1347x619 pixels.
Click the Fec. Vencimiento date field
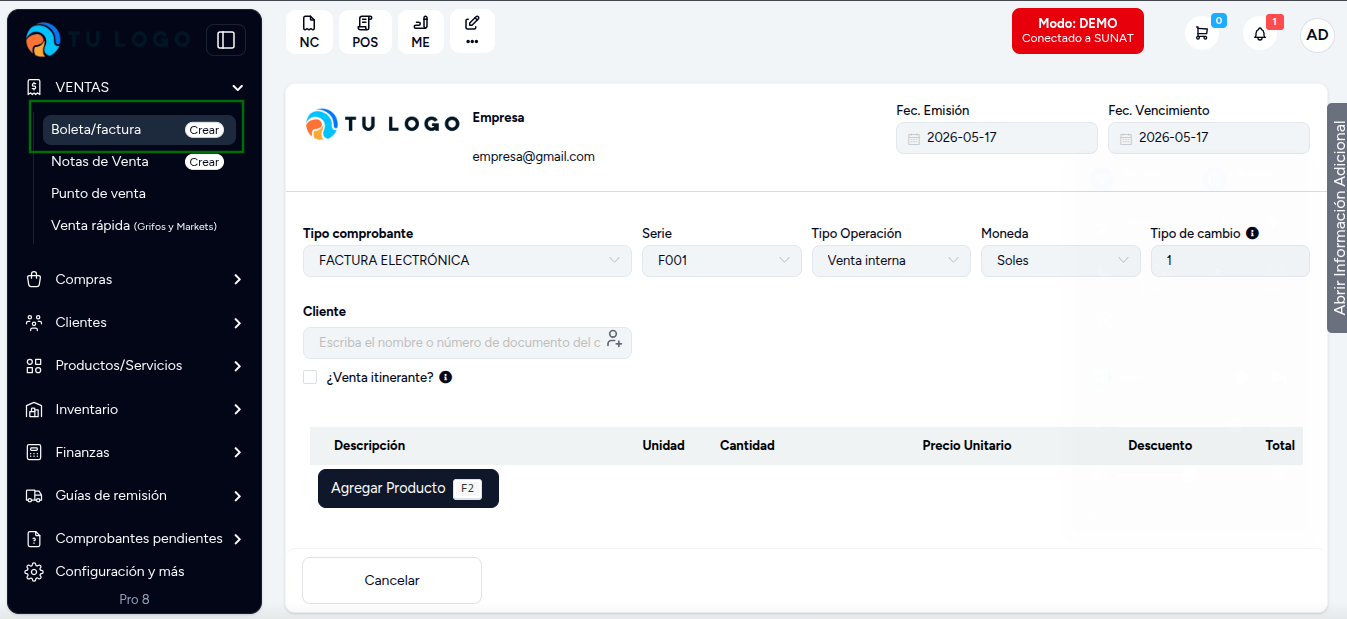tap(1209, 138)
